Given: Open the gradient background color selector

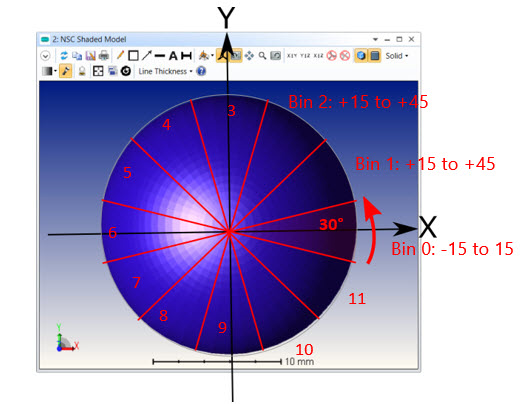Looking at the screenshot, I should click(49, 71).
